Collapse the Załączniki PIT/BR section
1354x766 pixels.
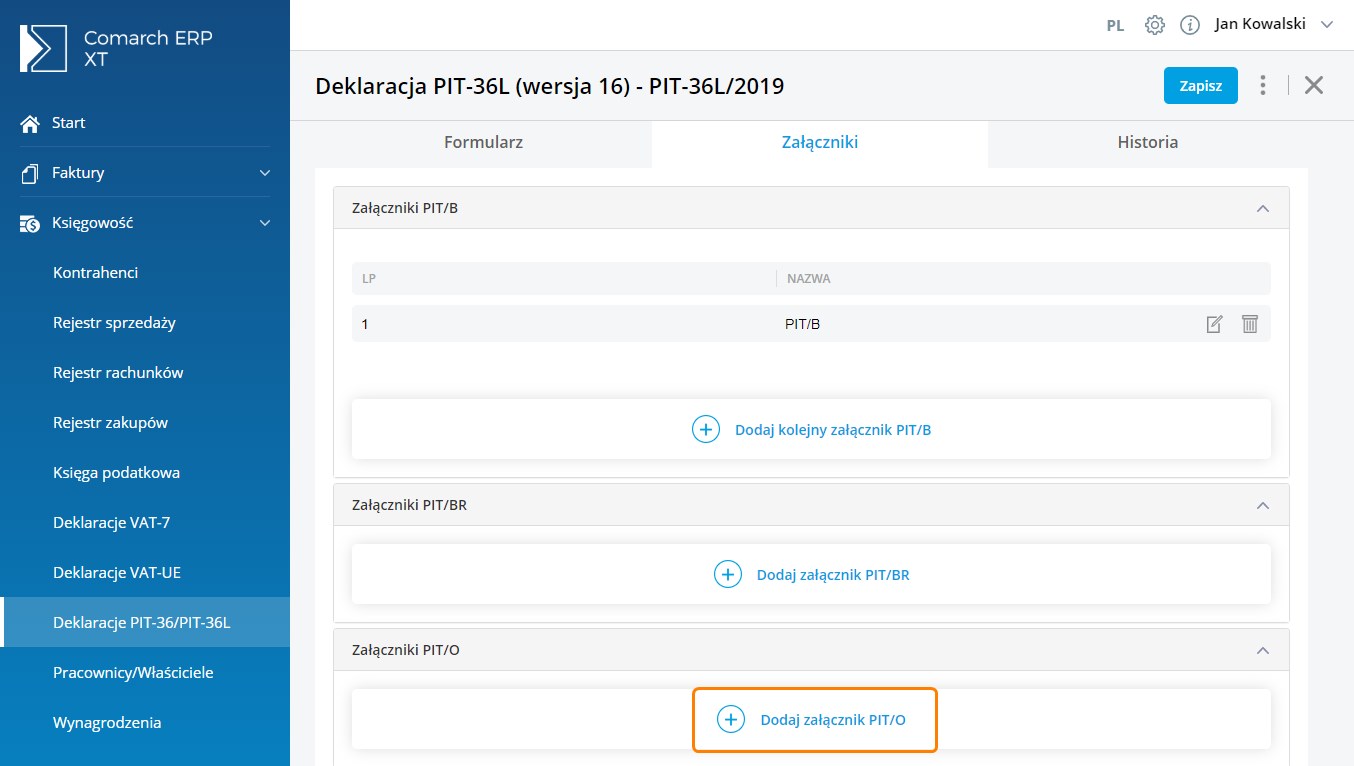[1262, 505]
